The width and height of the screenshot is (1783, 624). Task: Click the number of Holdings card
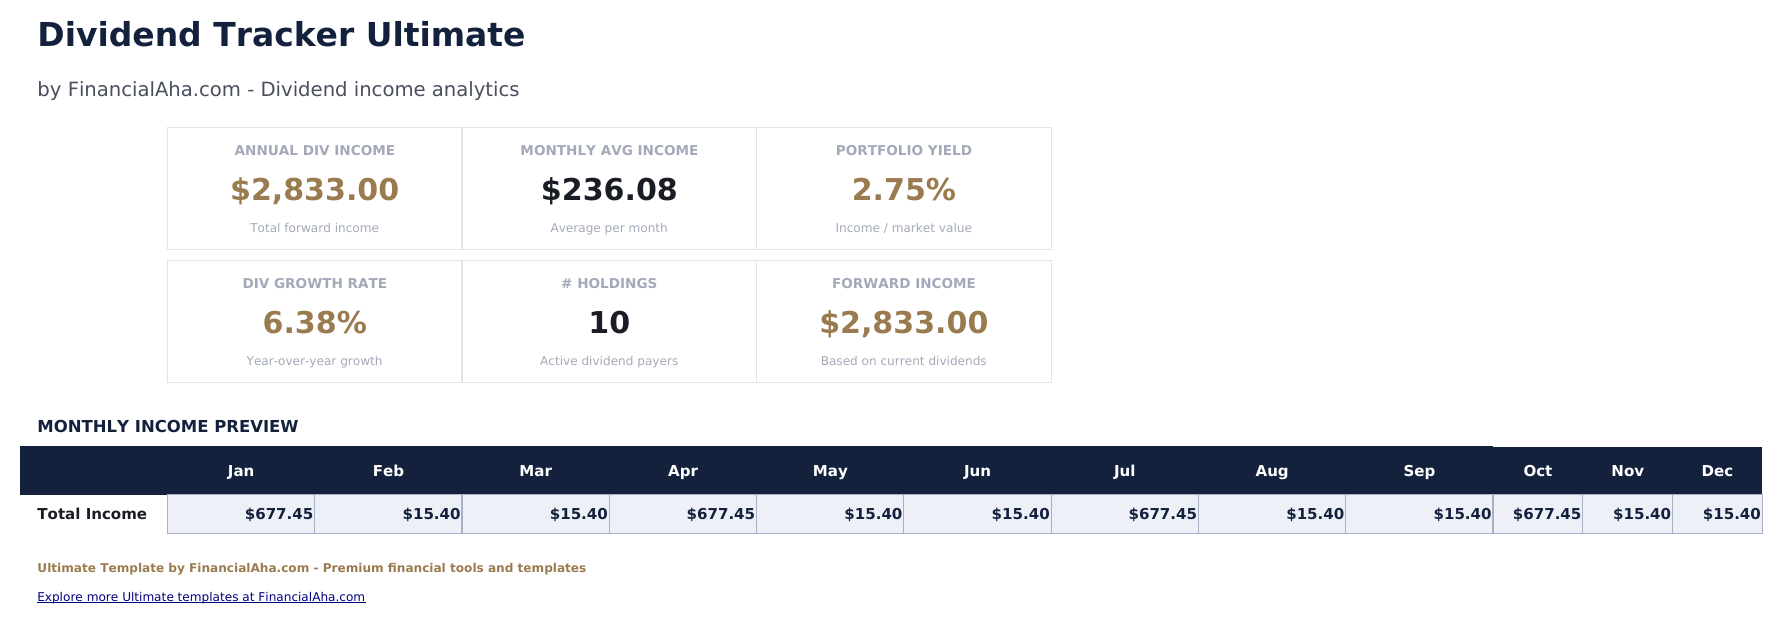(x=609, y=321)
